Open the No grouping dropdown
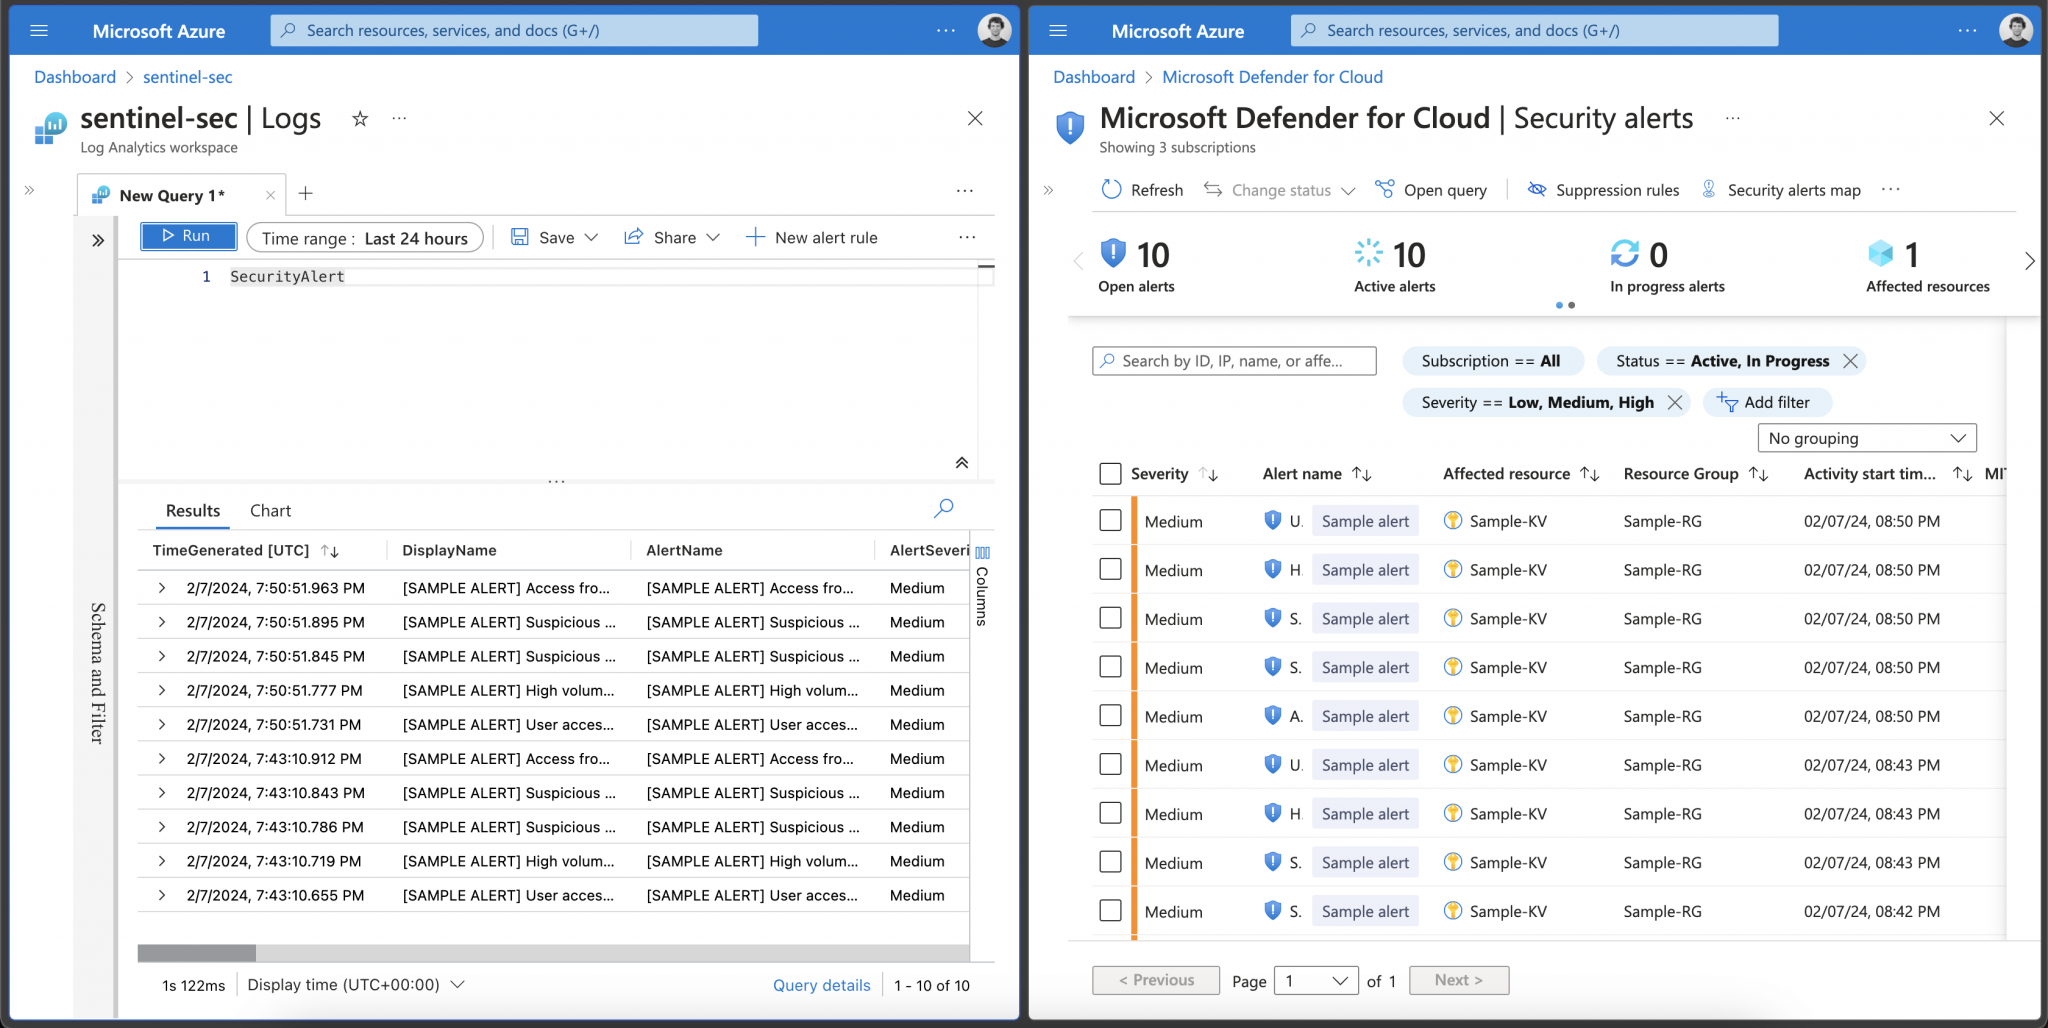Screen dimensions: 2048x1028 click(x=1866, y=437)
